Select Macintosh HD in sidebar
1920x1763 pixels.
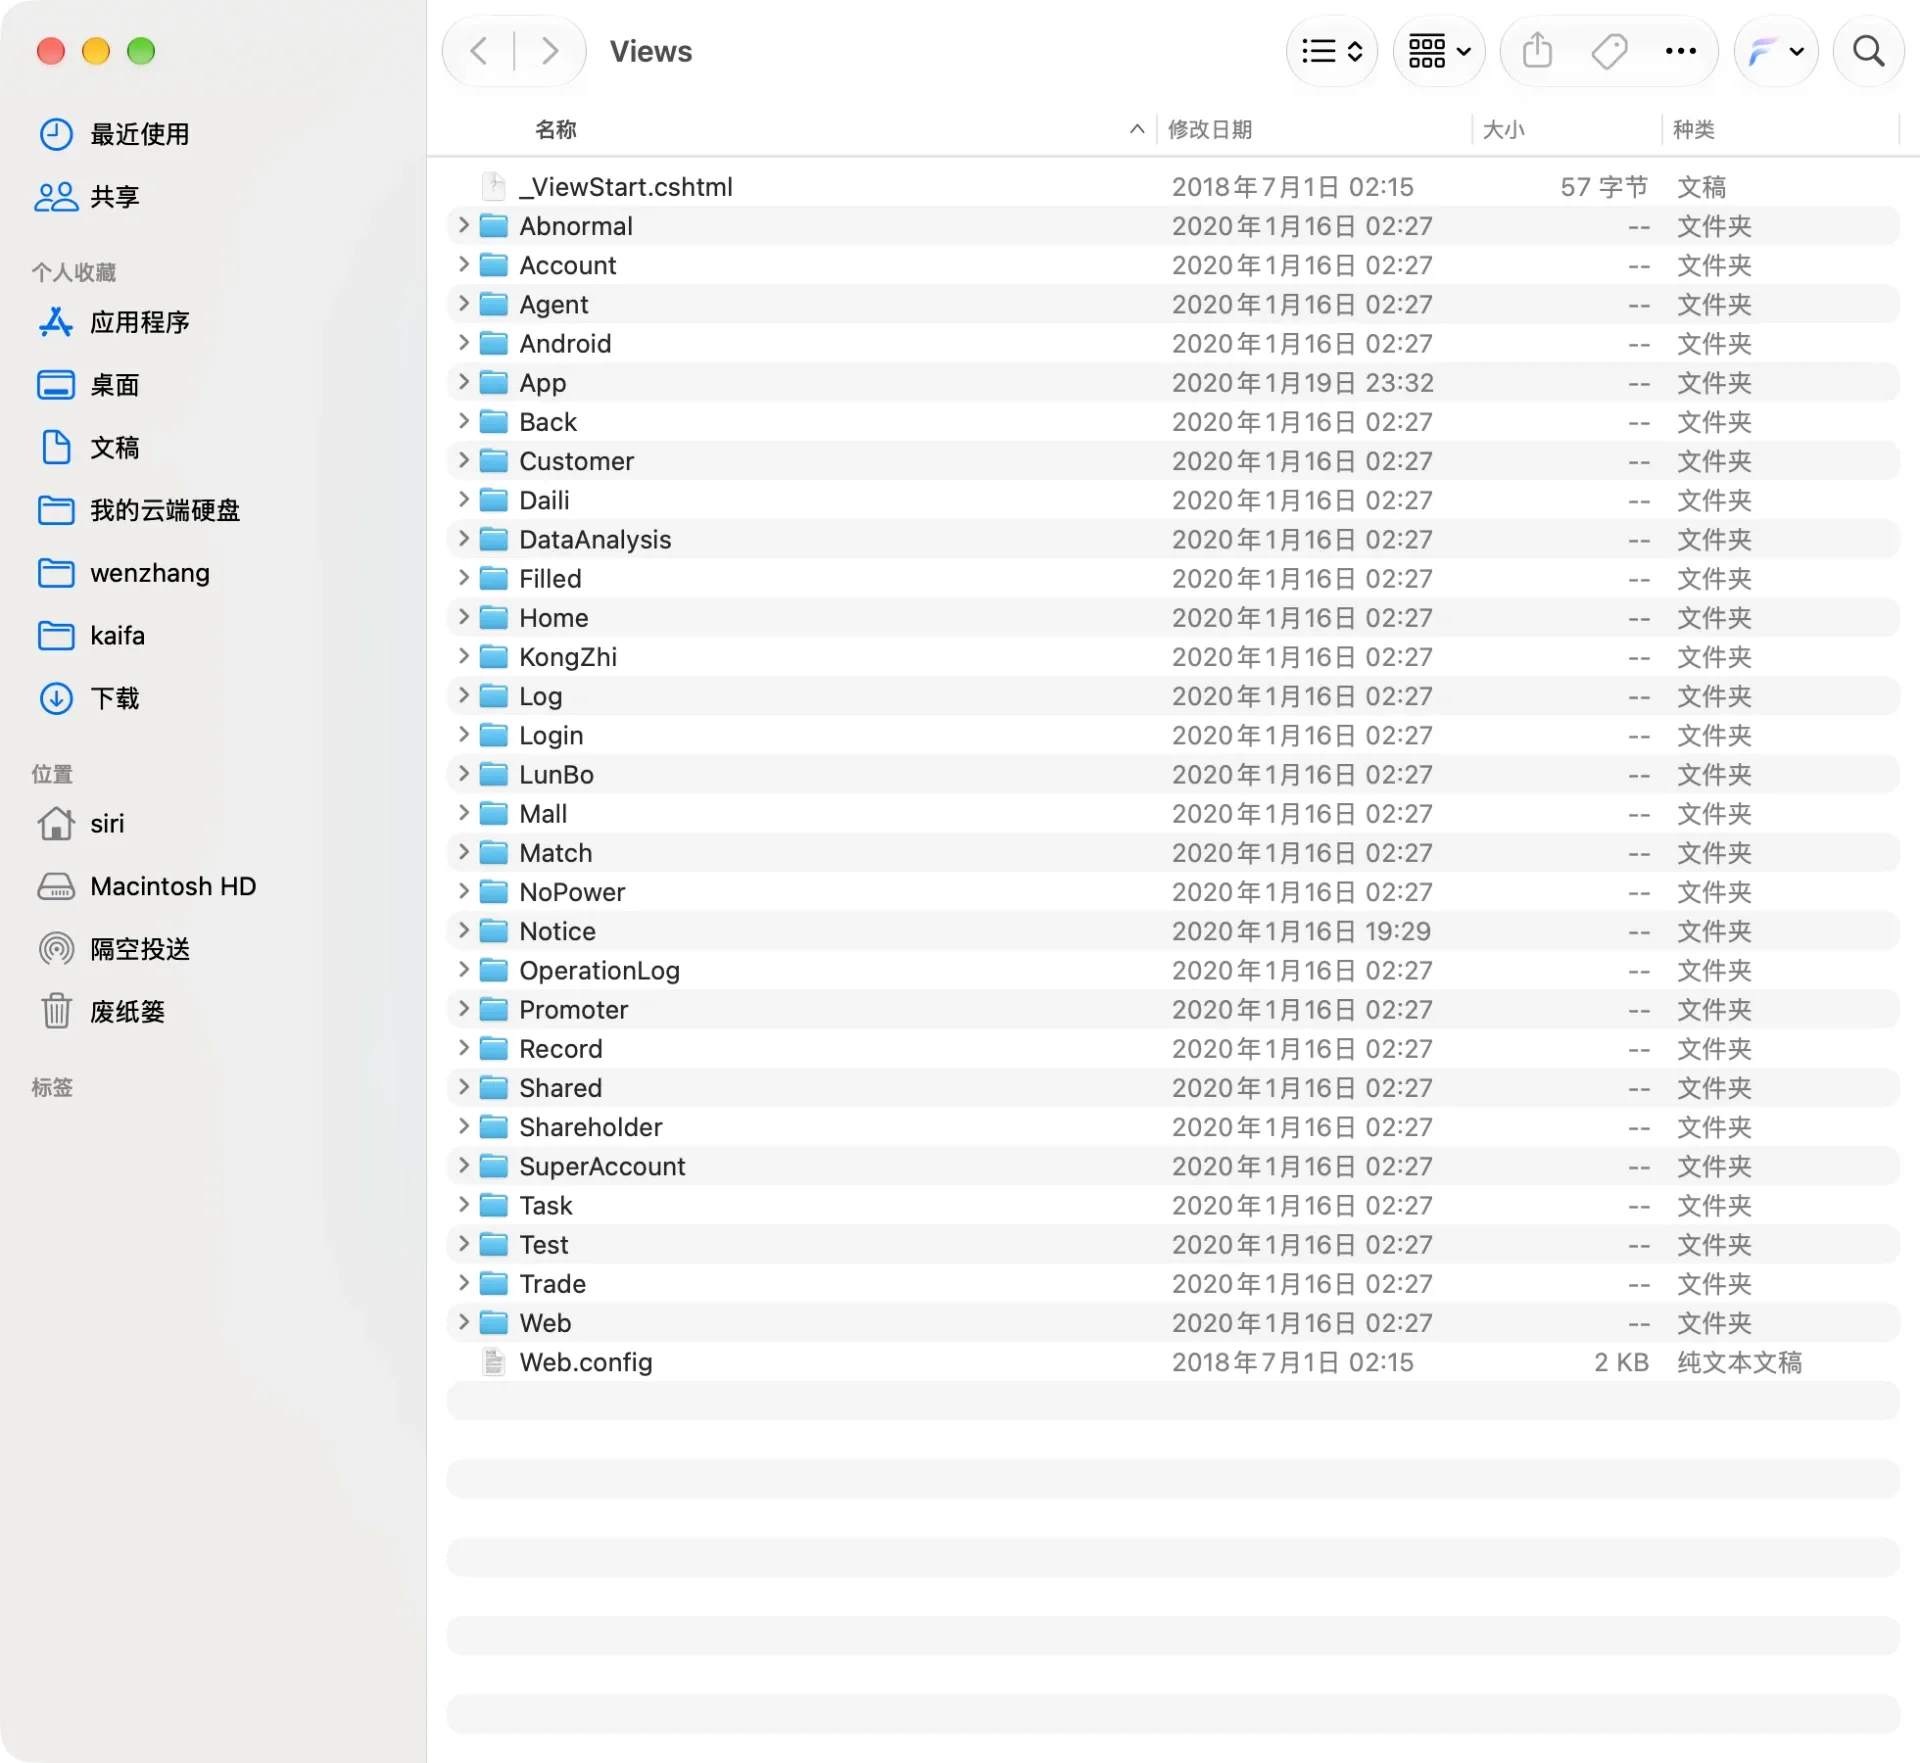coord(147,886)
